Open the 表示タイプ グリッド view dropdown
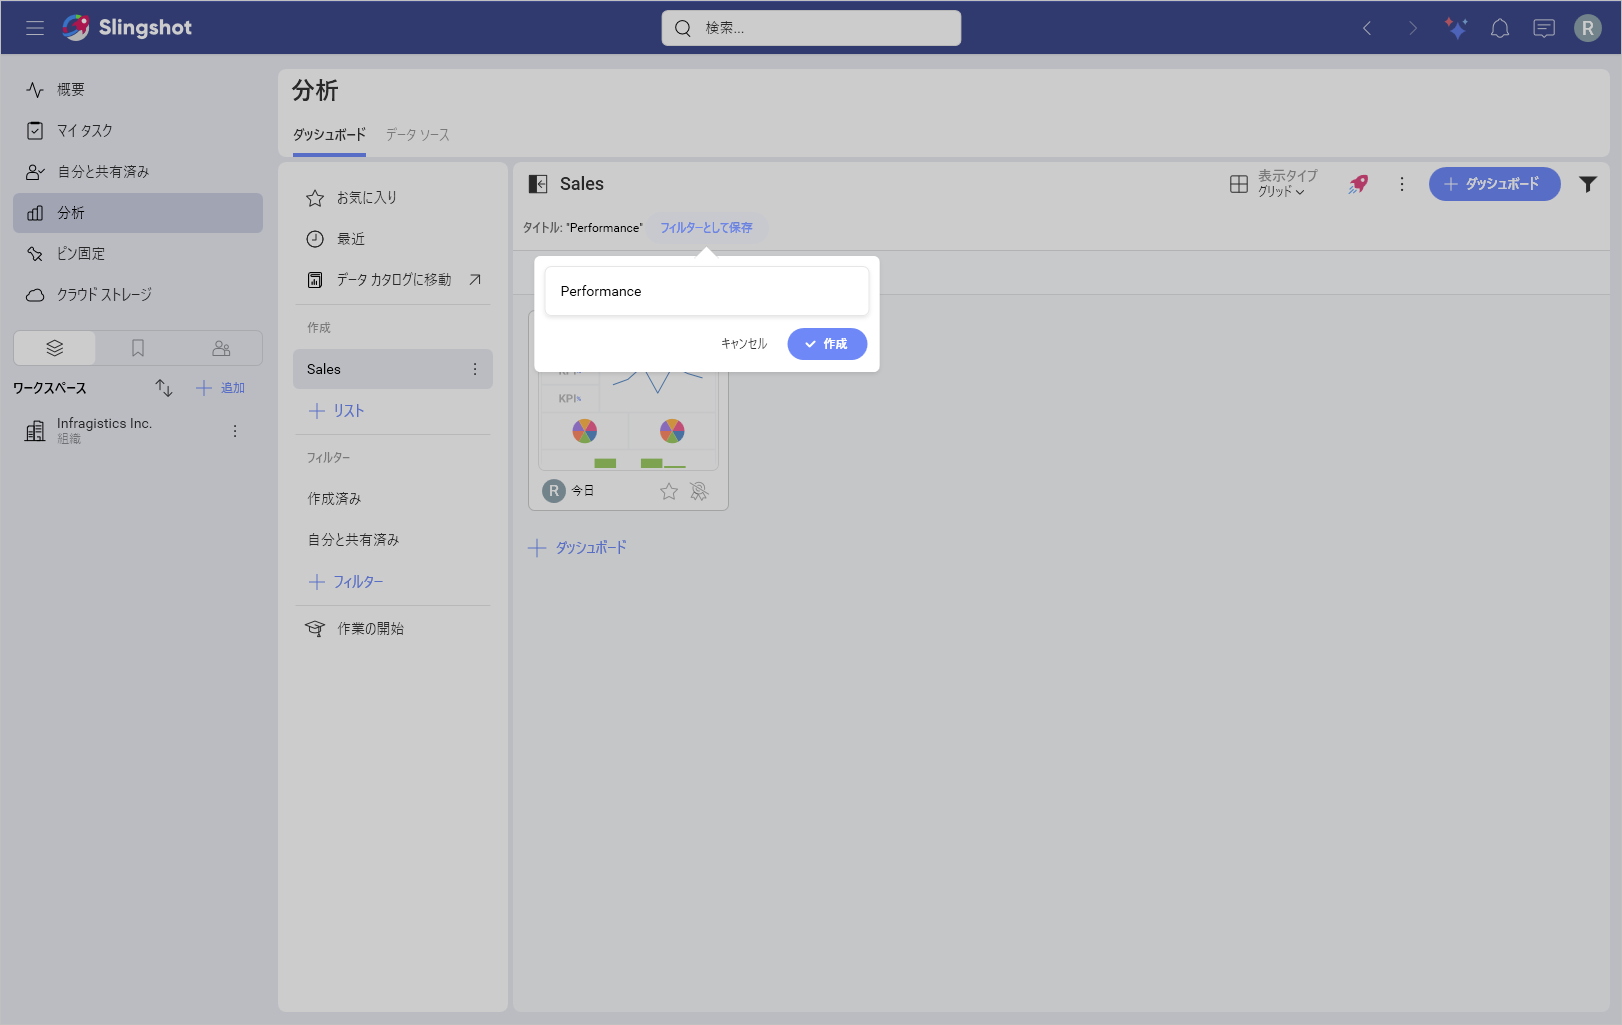The width and height of the screenshot is (1622, 1025). click(1270, 184)
